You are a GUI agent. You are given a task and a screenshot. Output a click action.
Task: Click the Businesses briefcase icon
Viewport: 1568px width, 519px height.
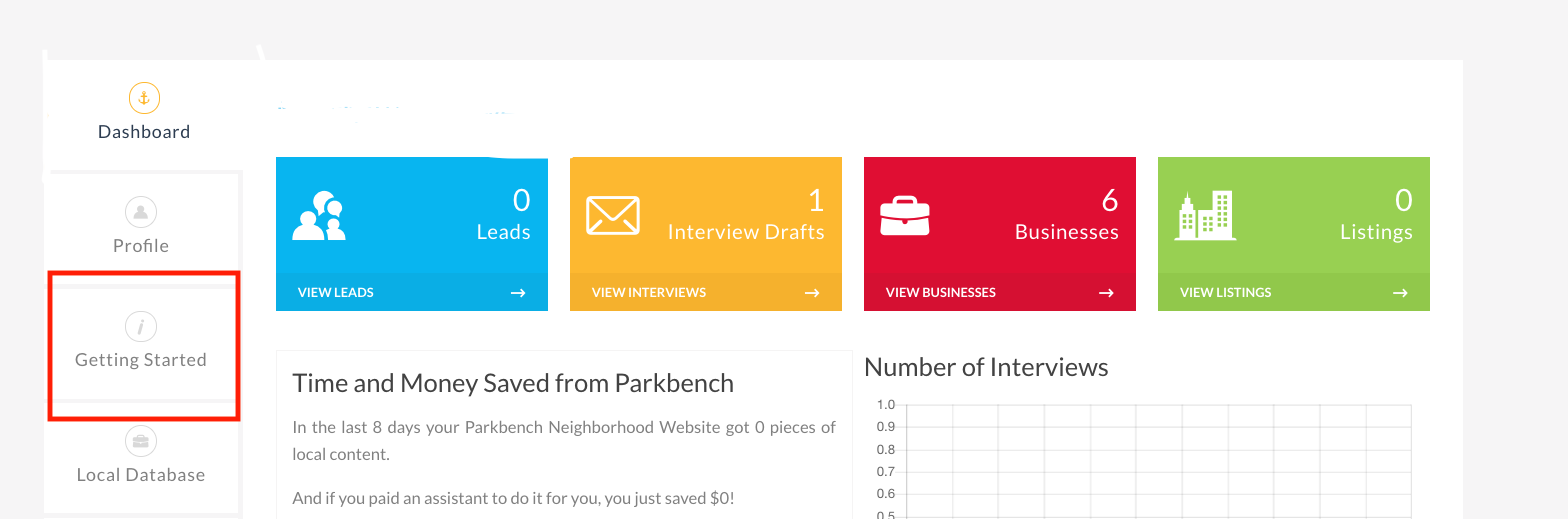coord(905,215)
